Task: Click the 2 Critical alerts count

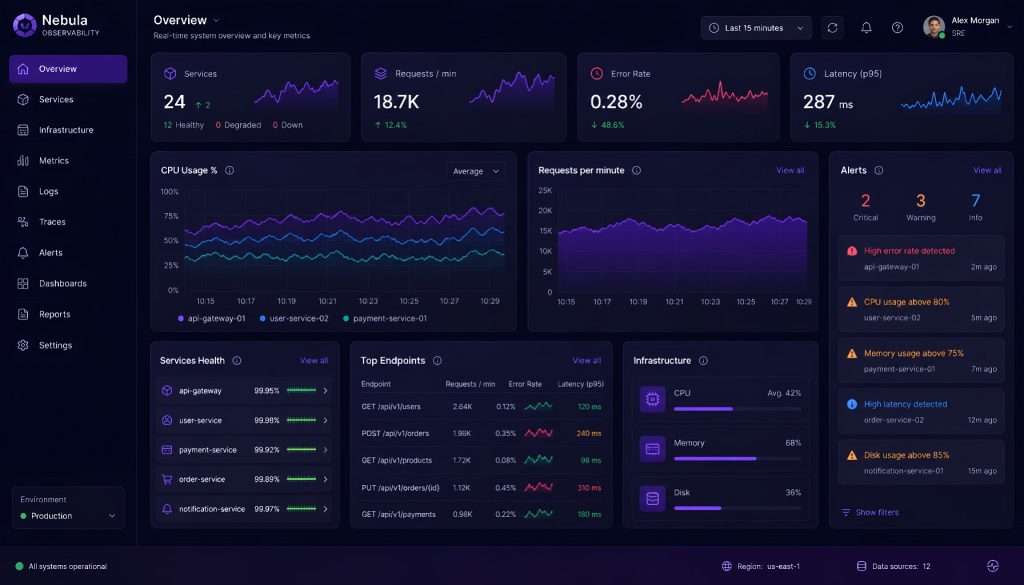Action: [x=865, y=207]
